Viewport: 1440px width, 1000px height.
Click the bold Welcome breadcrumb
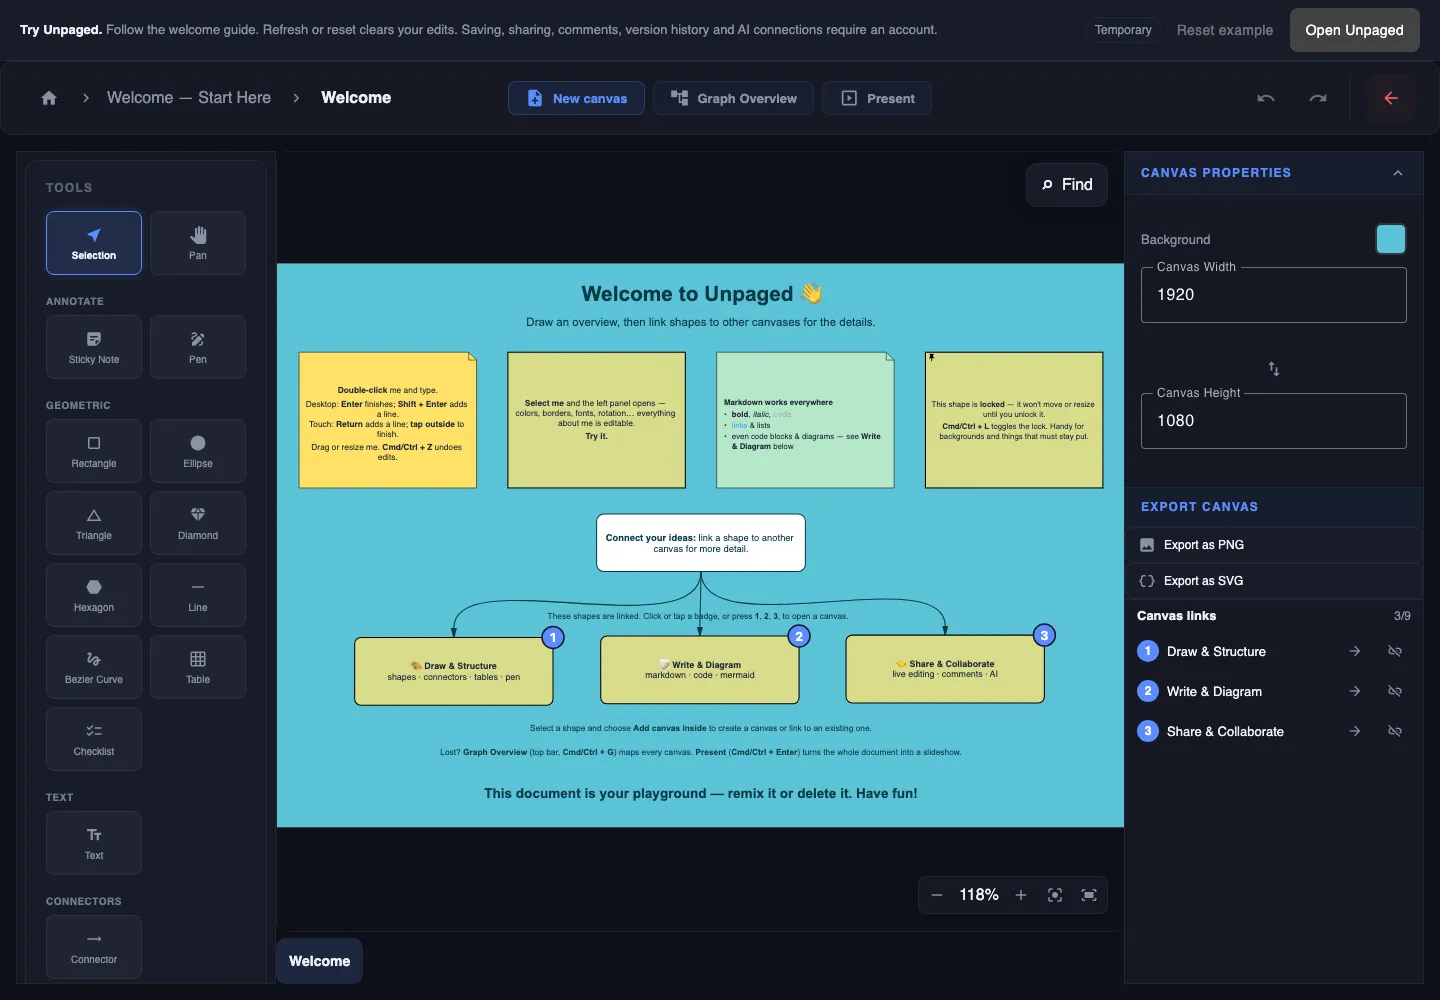point(356,98)
